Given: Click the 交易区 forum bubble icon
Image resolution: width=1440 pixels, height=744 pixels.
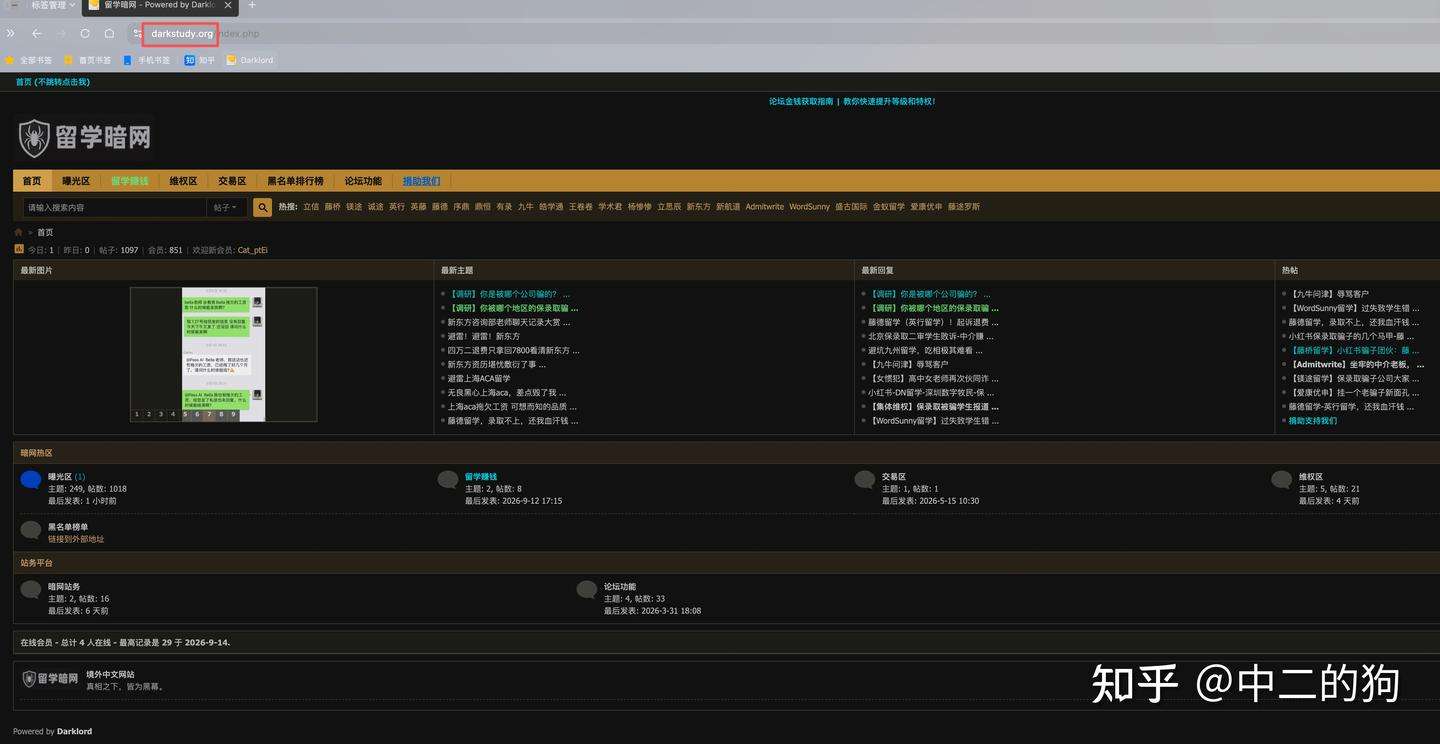Looking at the screenshot, I should [x=865, y=480].
